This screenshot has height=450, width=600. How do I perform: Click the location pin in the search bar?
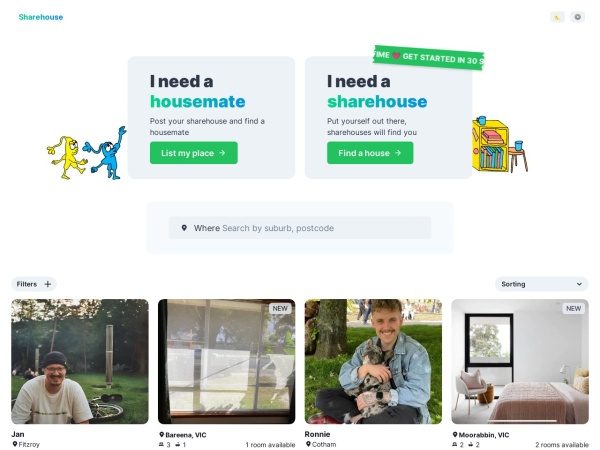pos(184,228)
